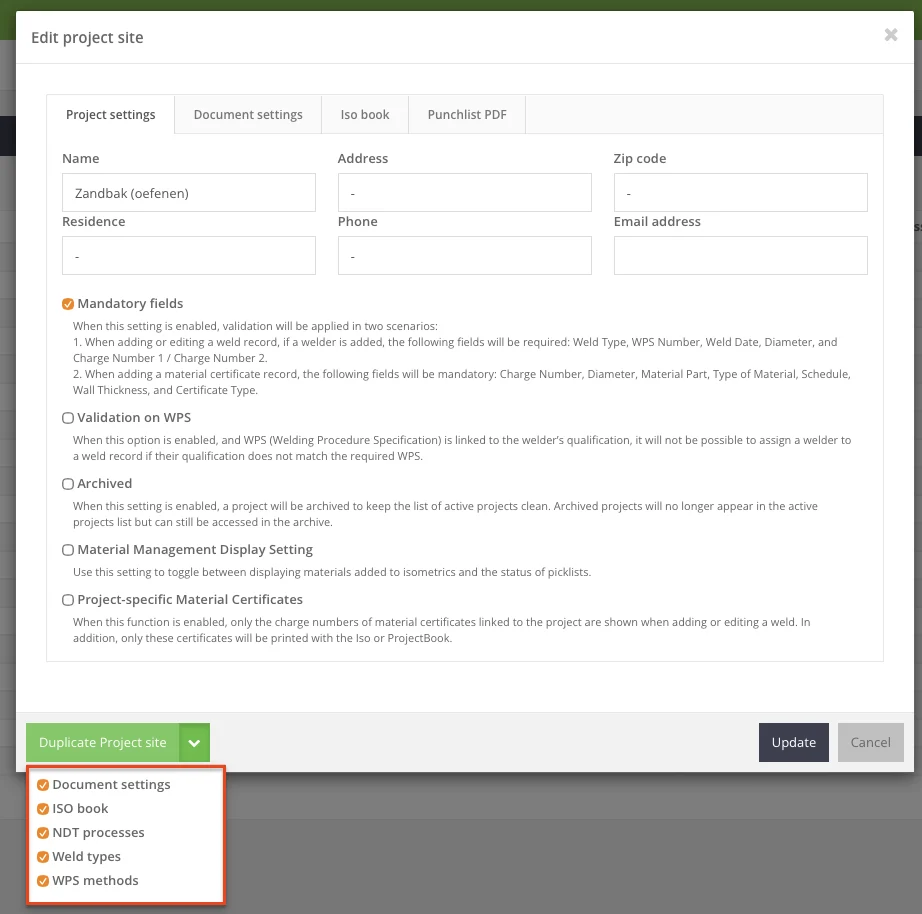
Task: Close the Edit project site dialog
Action: 890,36
